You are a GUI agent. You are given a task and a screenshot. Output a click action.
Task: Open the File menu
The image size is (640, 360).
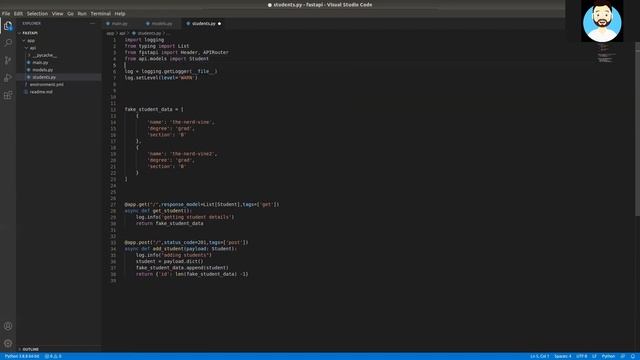tap(6, 13)
